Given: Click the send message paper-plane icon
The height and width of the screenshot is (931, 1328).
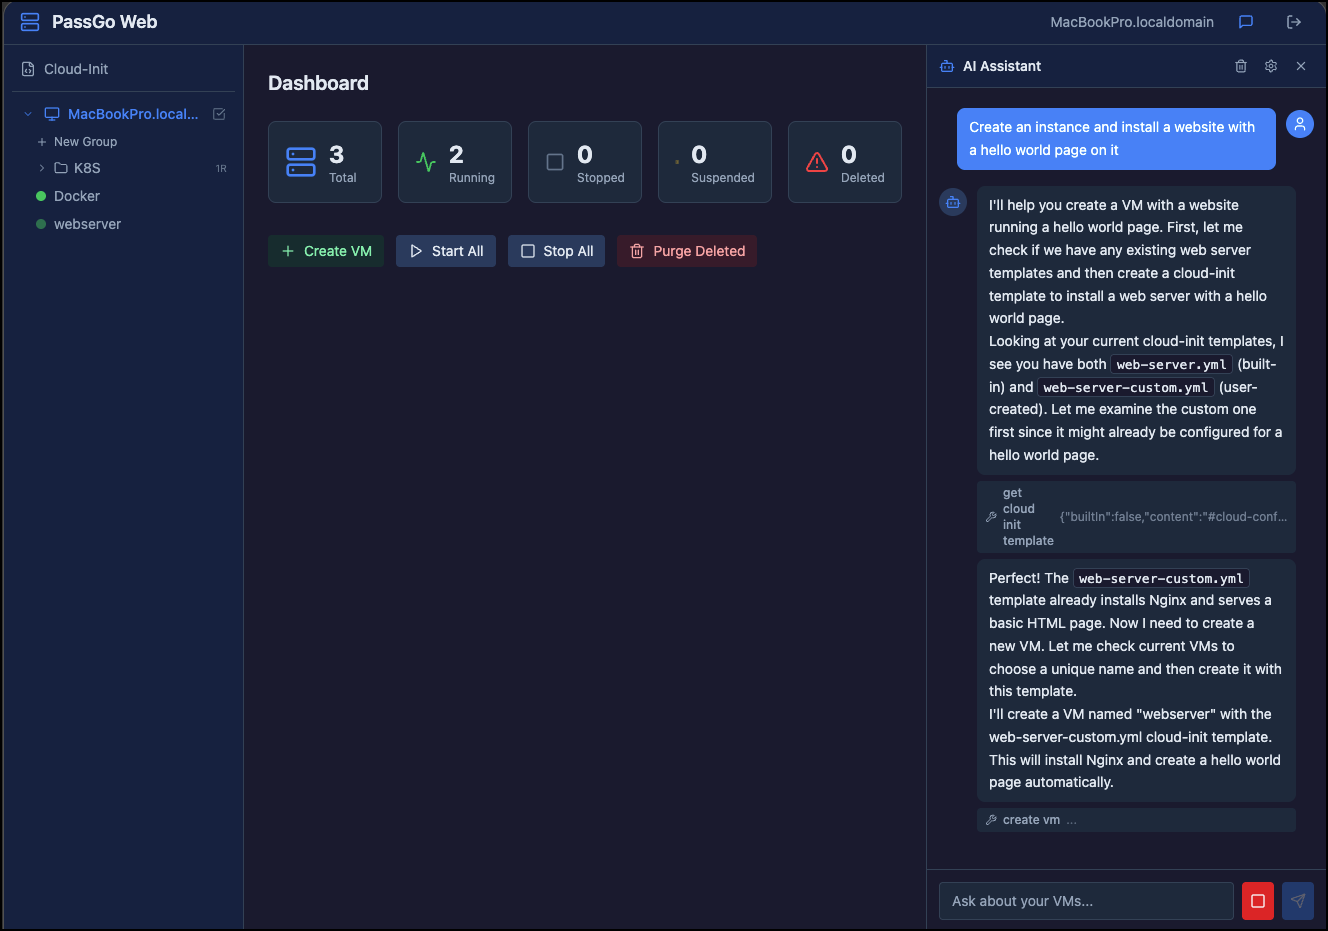Looking at the screenshot, I should (x=1298, y=900).
